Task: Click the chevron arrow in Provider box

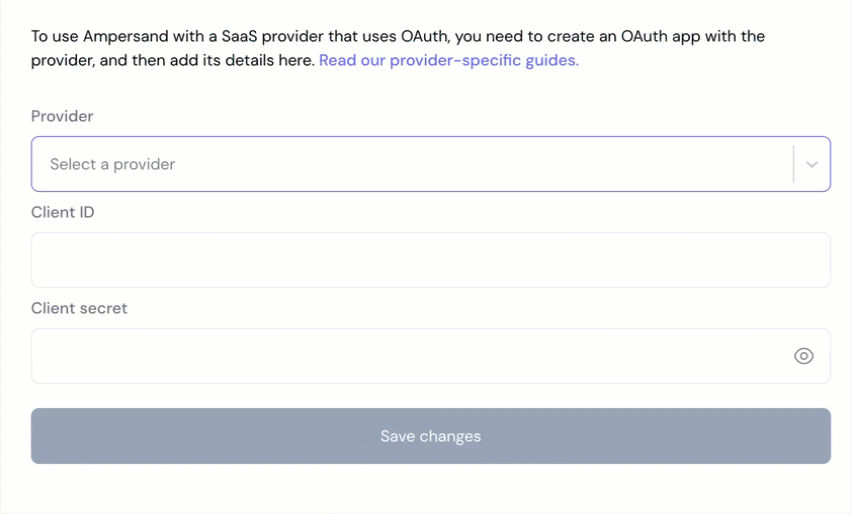Action: 812,164
